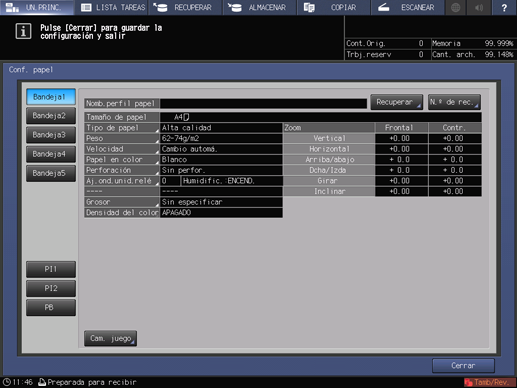Click Horizontal zoom row label

[x=329, y=149]
